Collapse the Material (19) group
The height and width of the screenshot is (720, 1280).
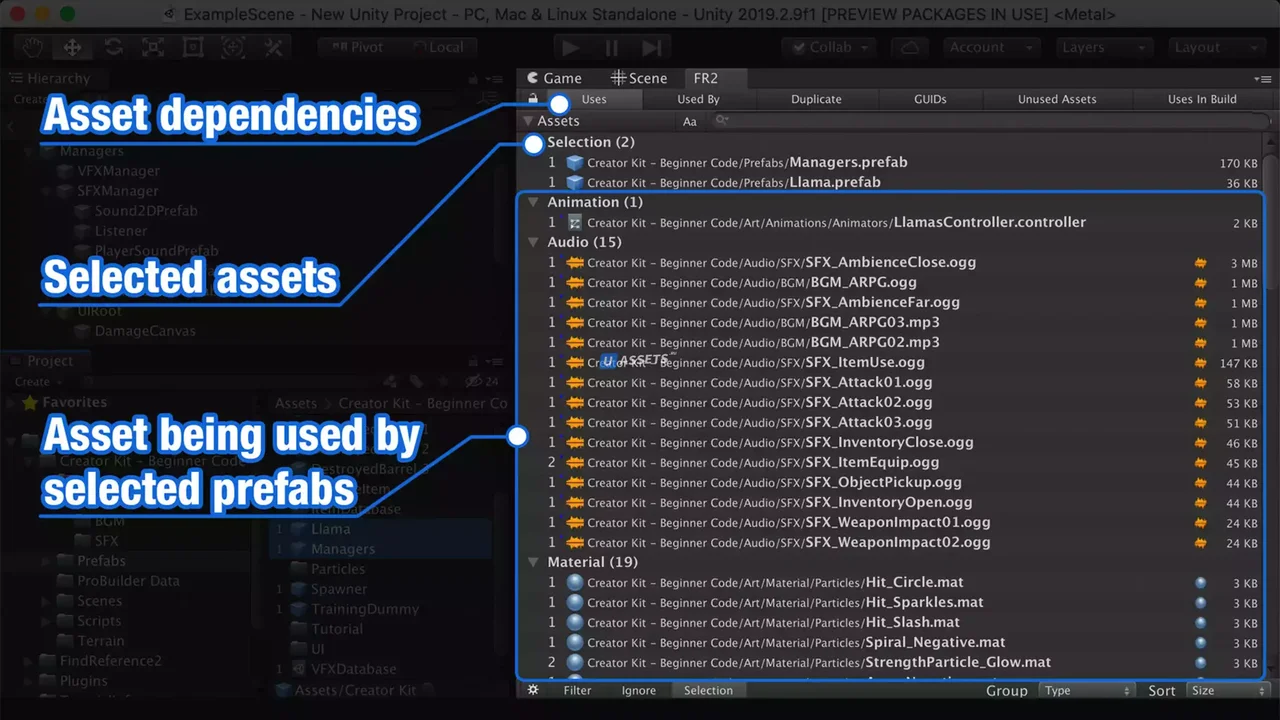534,562
